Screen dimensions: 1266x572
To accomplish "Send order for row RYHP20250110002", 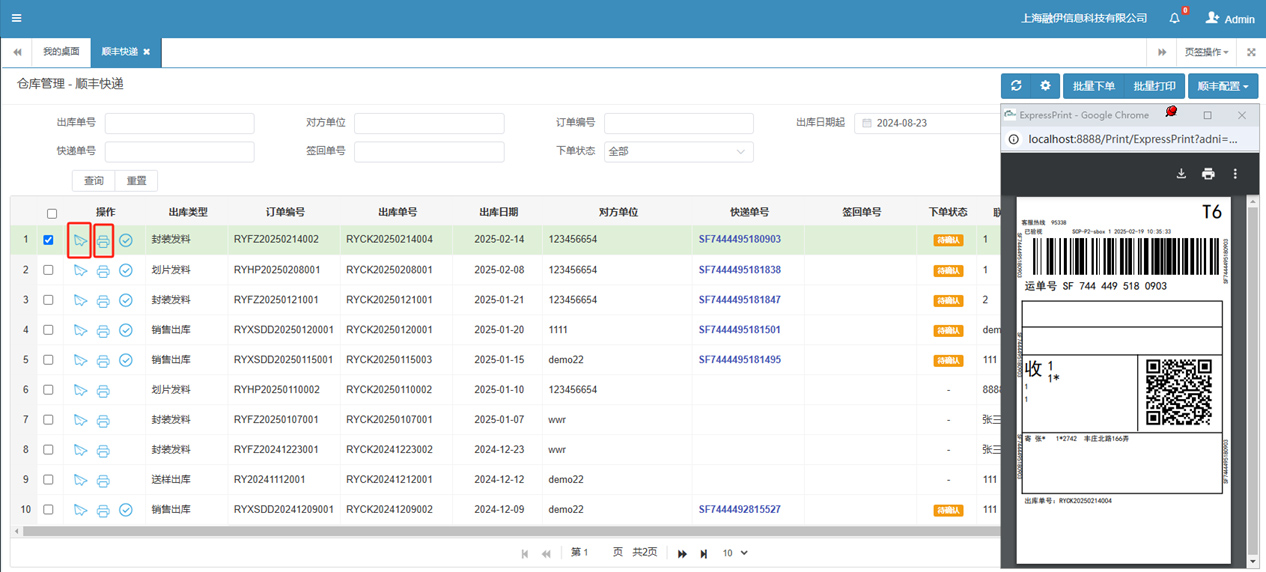I will click(x=80, y=390).
